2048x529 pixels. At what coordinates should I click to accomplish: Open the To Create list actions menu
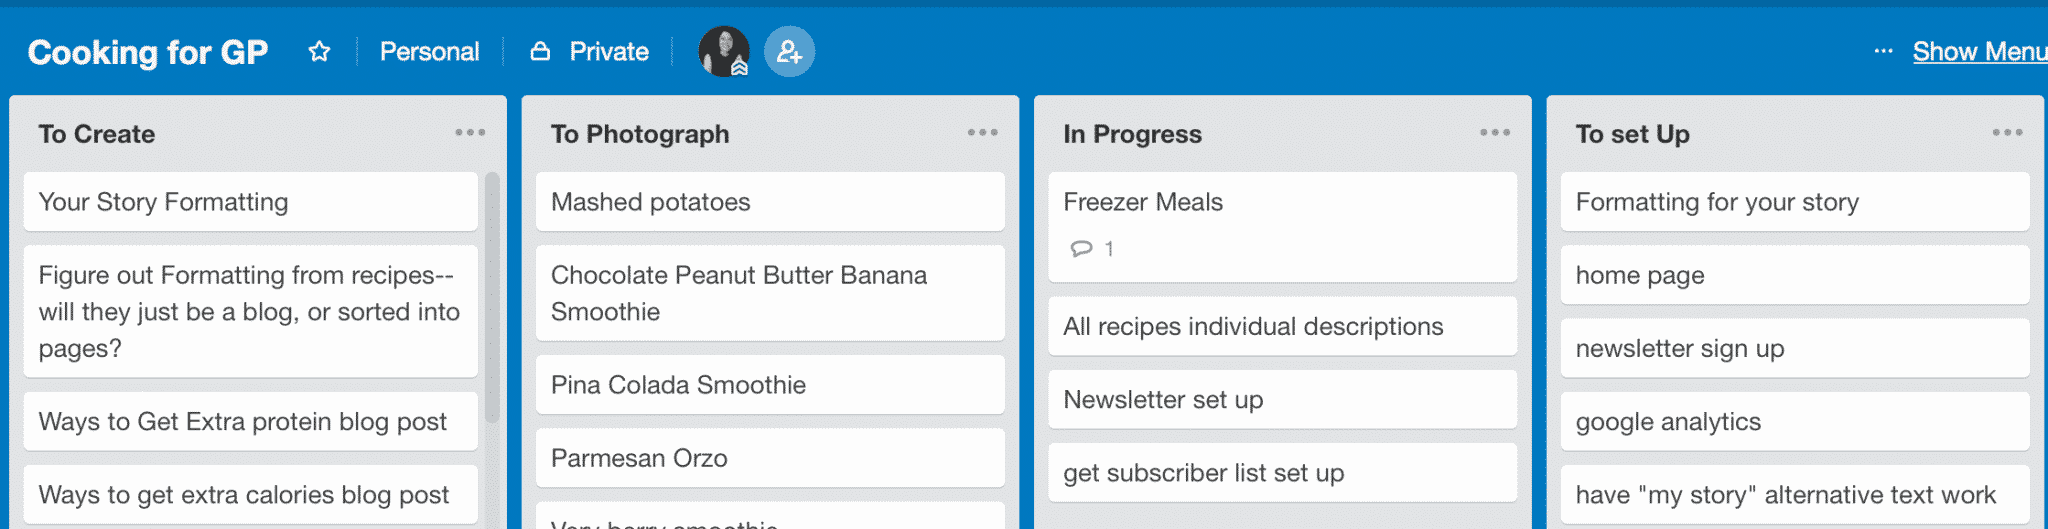pyautogui.click(x=470, y=132)
